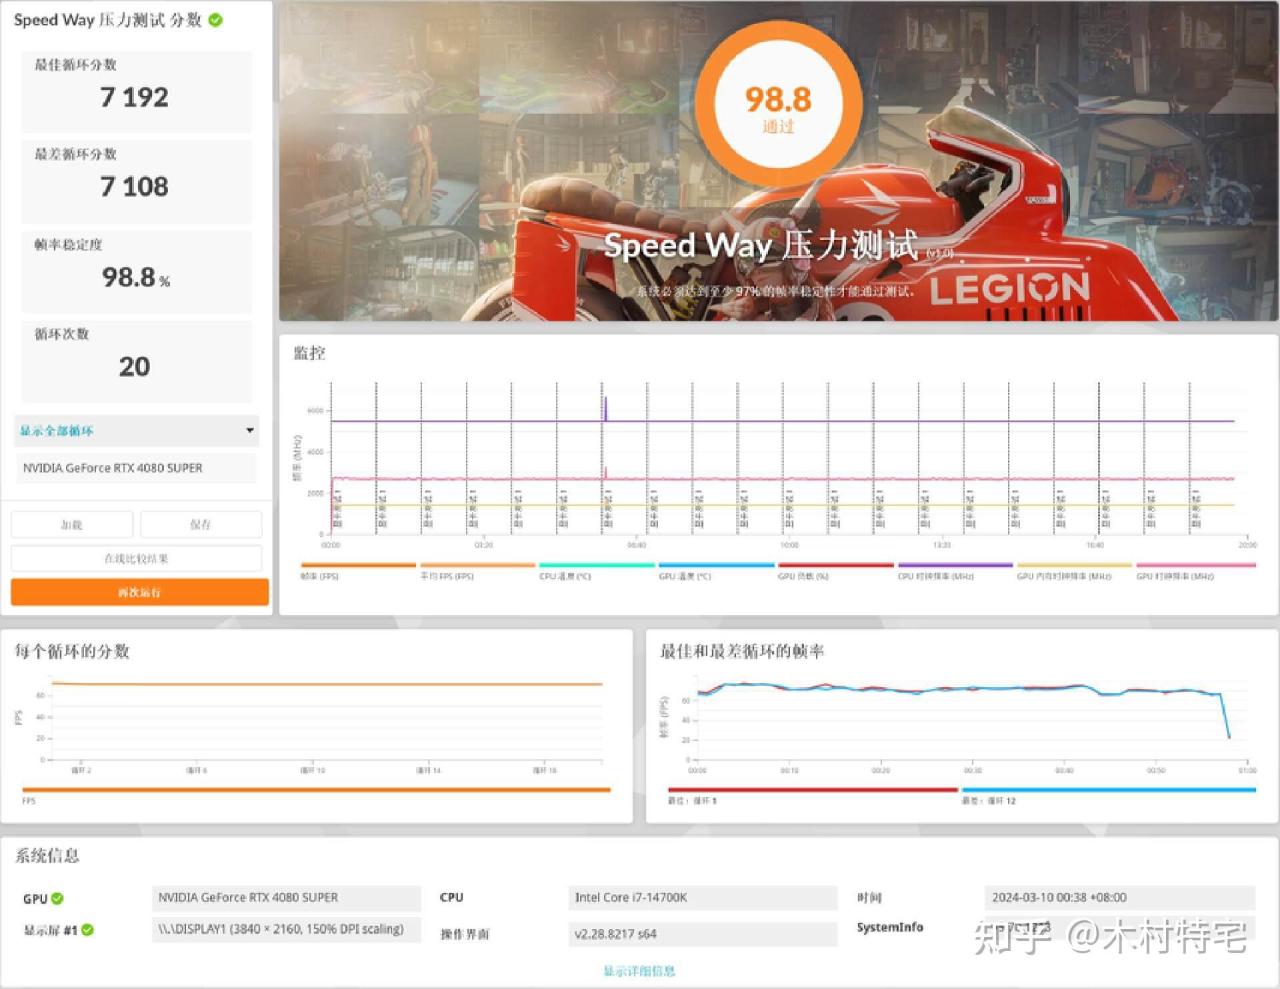Click the v2.28.8217 s64 version field

click(x=703, y=934)
